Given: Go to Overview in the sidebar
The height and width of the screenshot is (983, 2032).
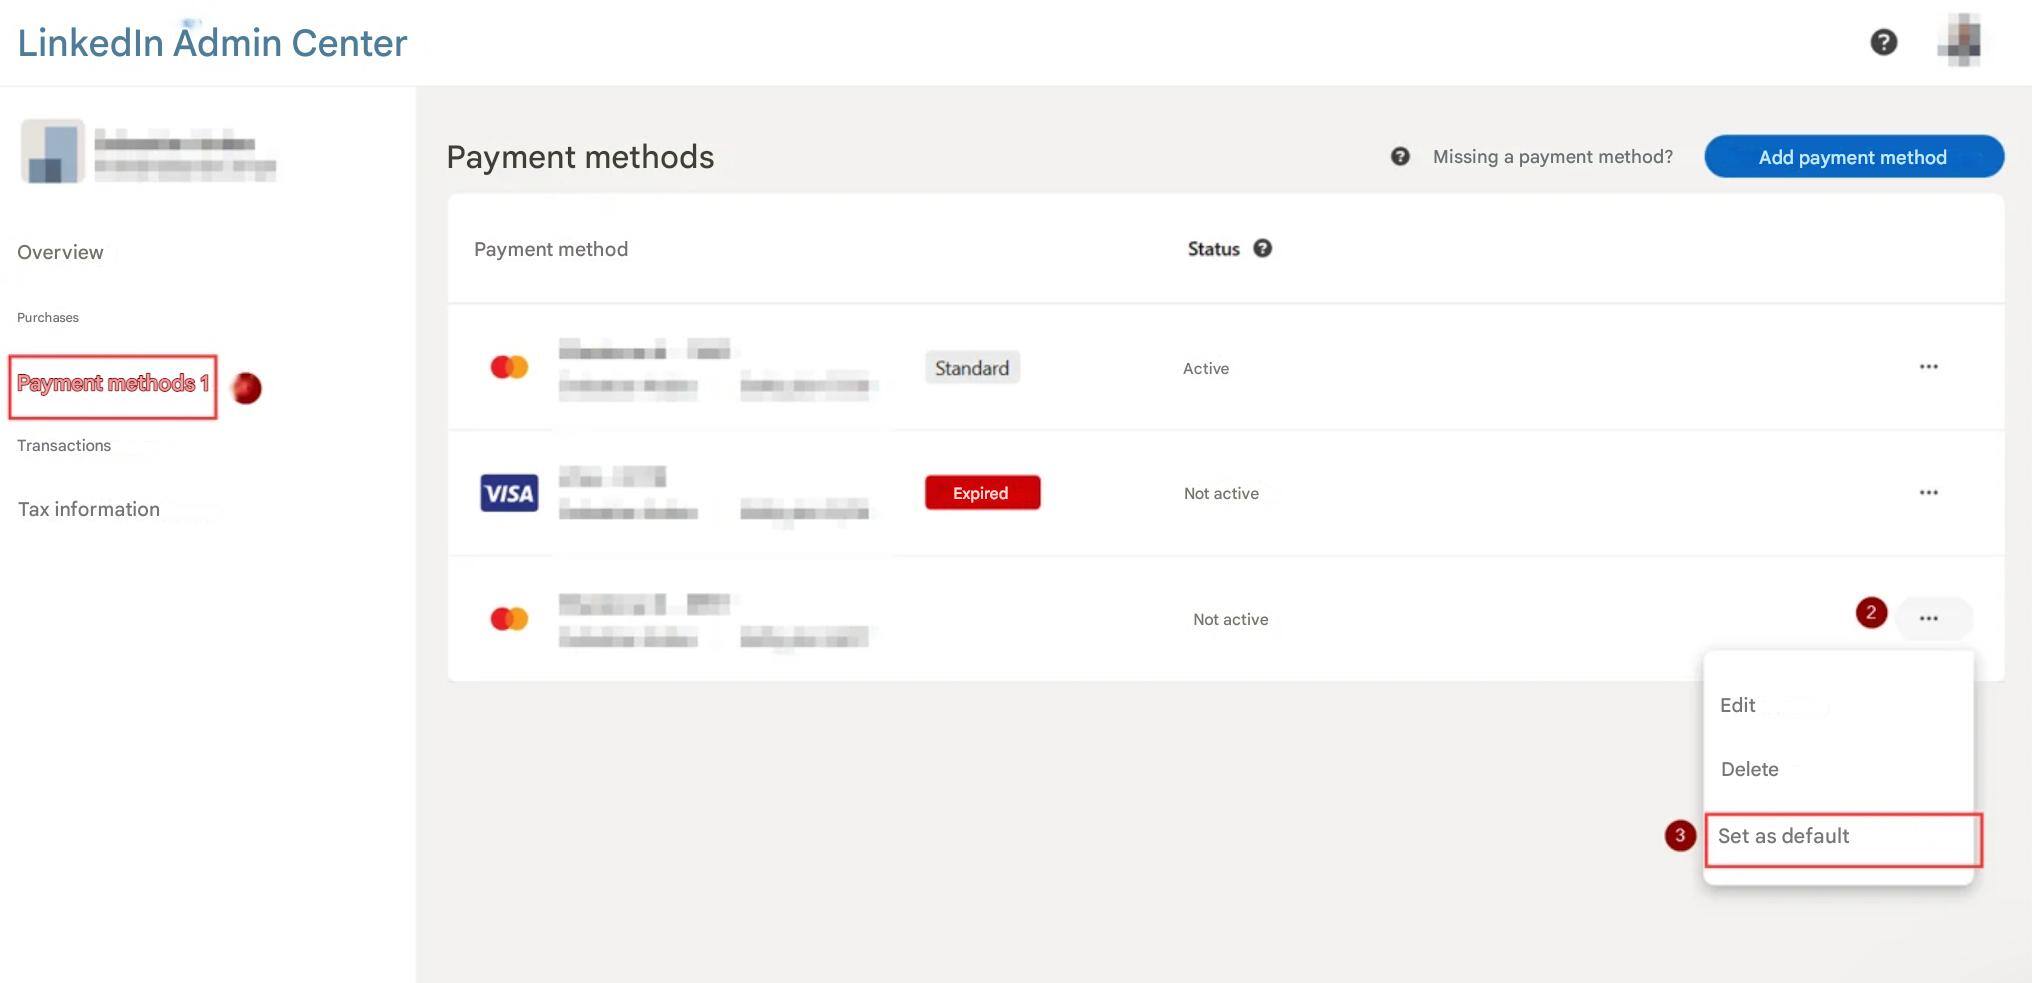Looking at the screenshot, I should coord(60,252).
